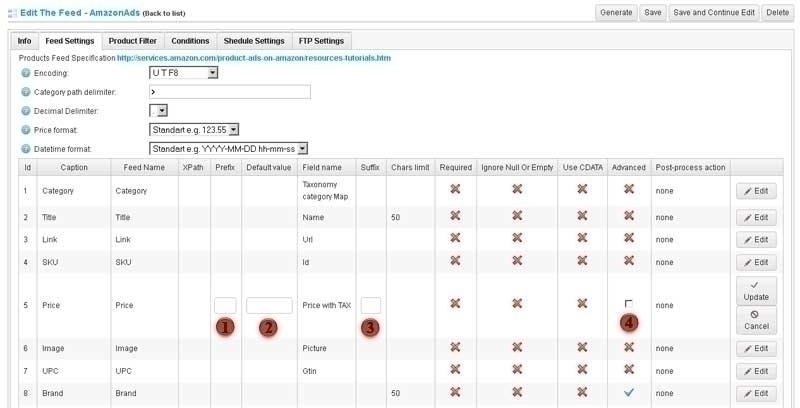This screenshot has width=800, height=408.
Task: Click the help icon beside Category path delimiter
Action: click(x=26, y=92)
